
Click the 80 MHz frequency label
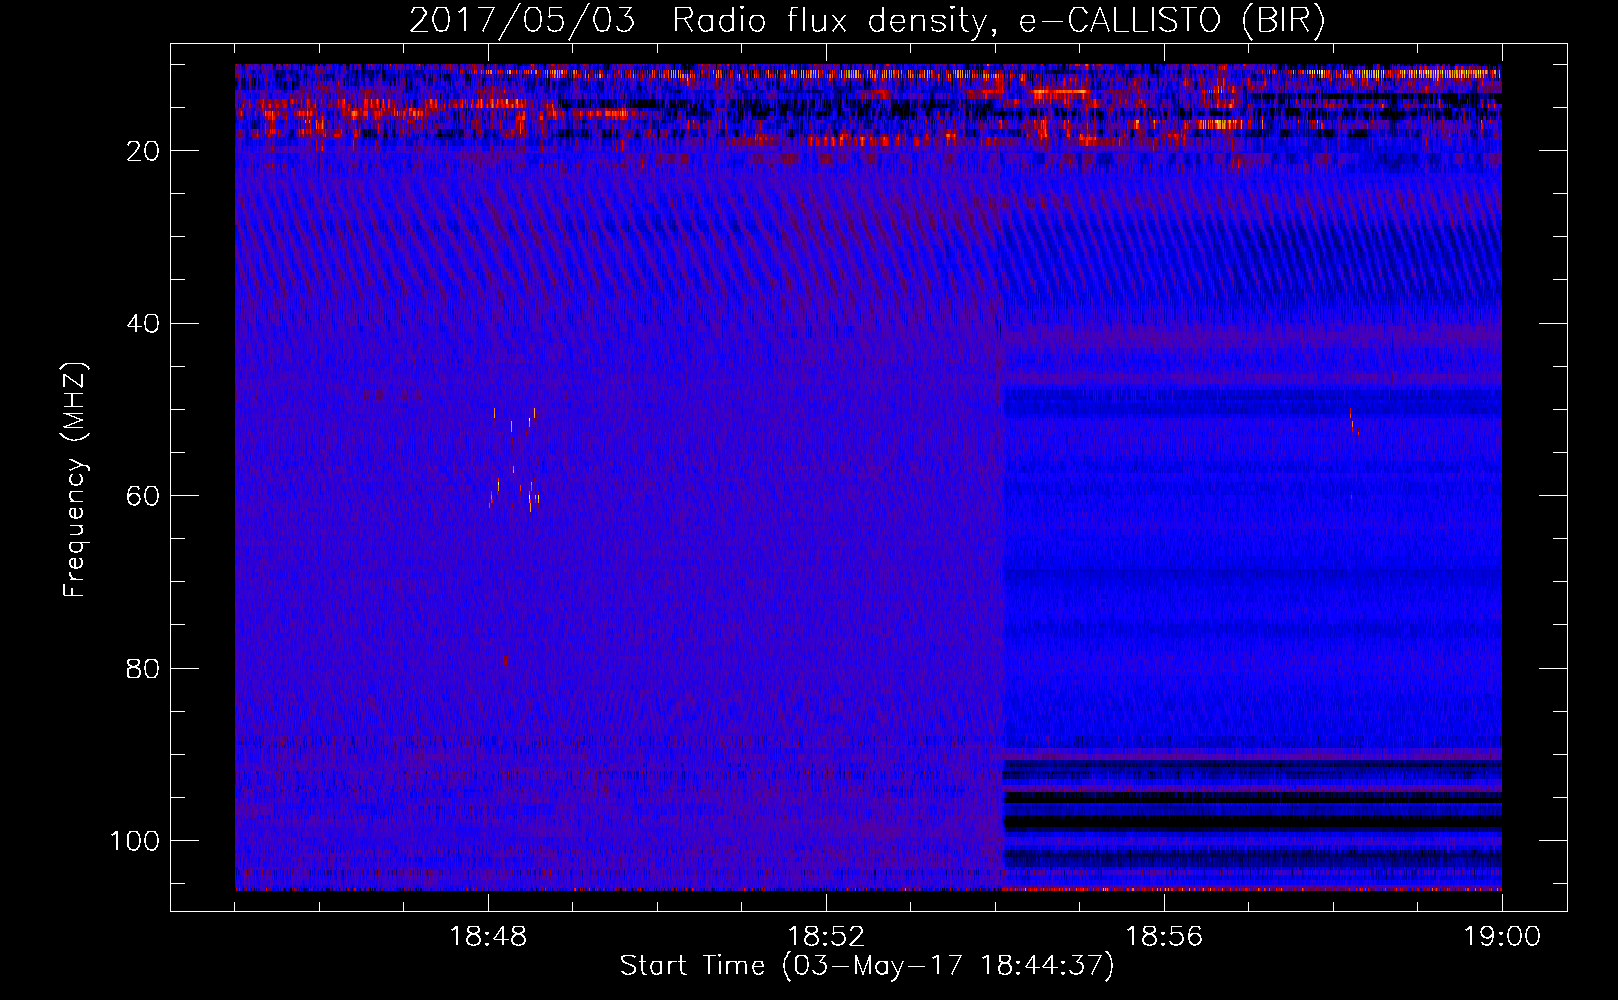click(x=143, y=668)
